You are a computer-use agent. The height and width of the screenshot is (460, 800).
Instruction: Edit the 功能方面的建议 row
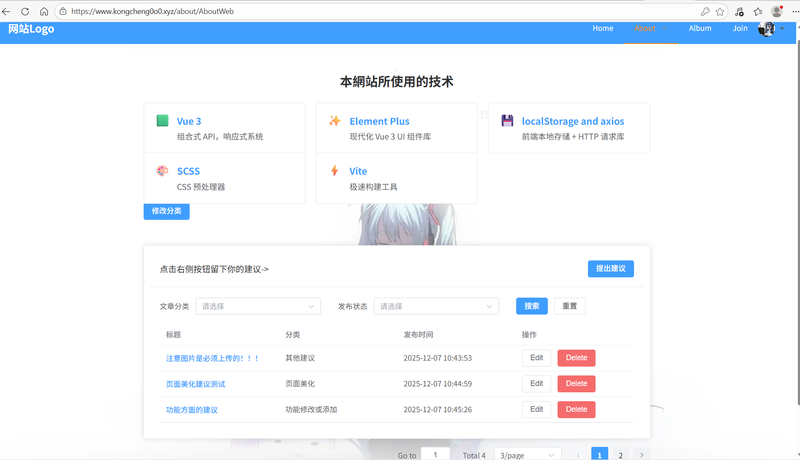pyautogui.click(x=536, y=409)
